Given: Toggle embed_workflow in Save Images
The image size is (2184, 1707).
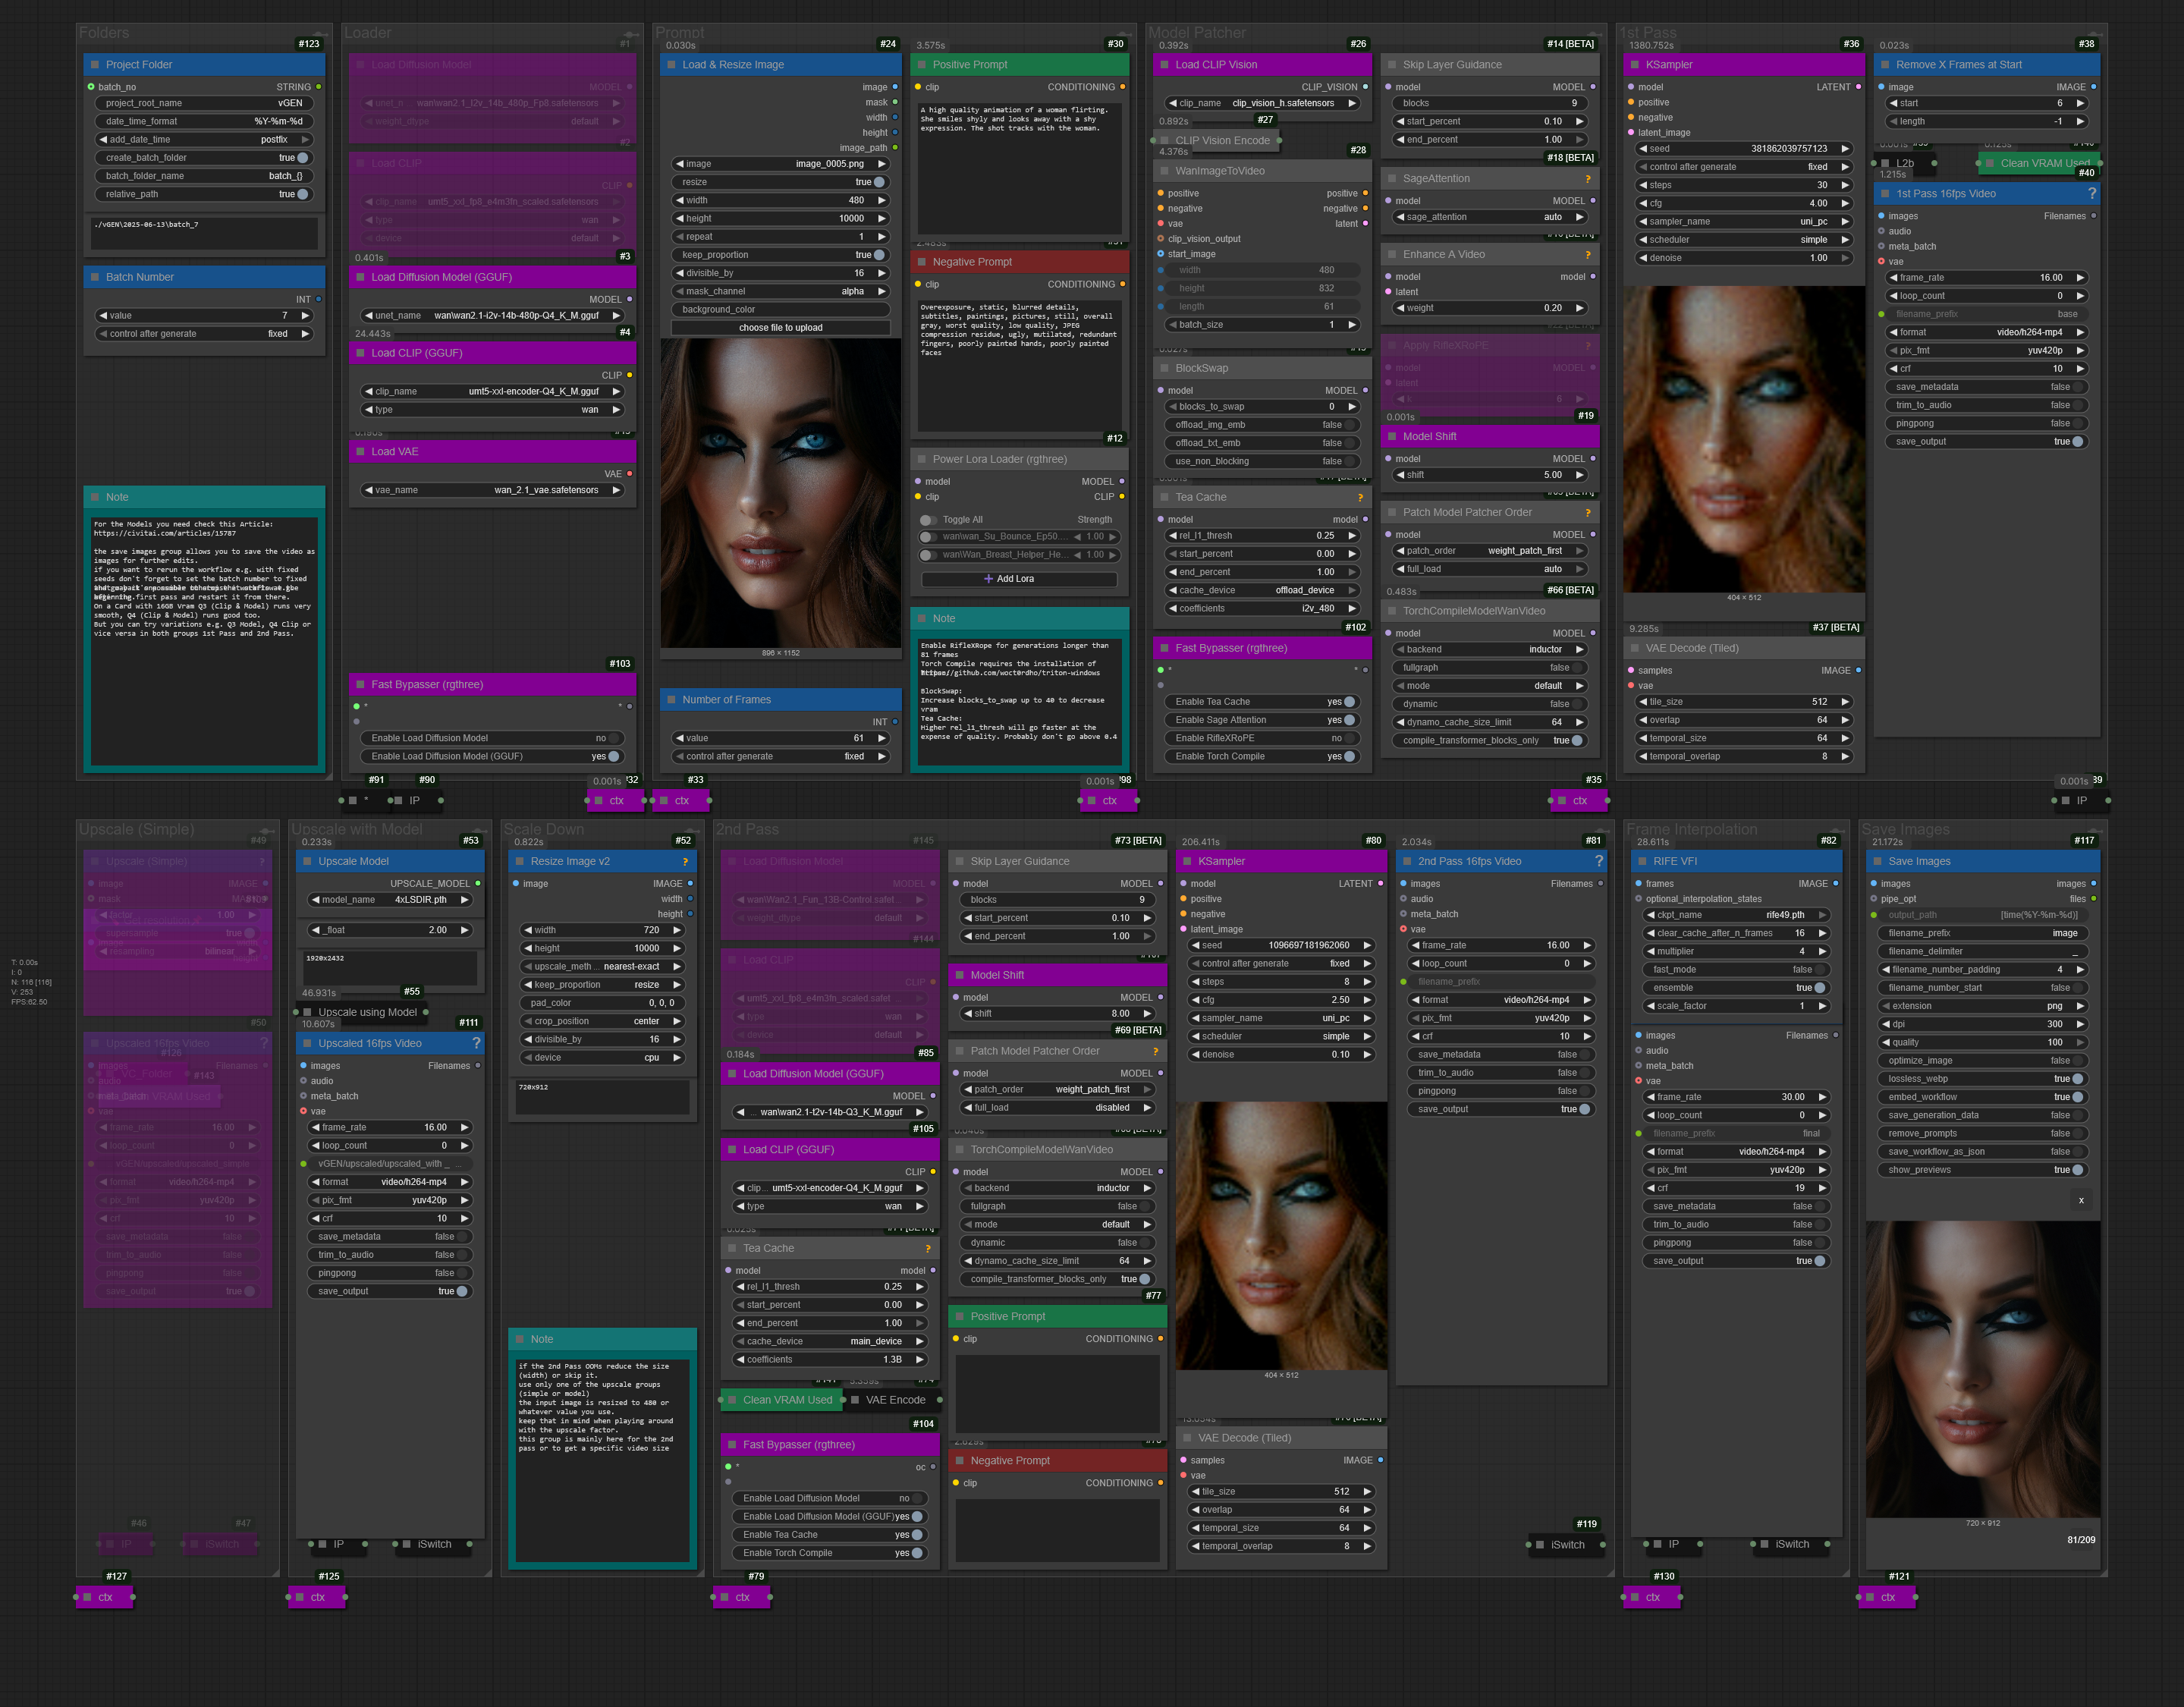Looking at the screenshot, I should click(x=1982, y=1097).
